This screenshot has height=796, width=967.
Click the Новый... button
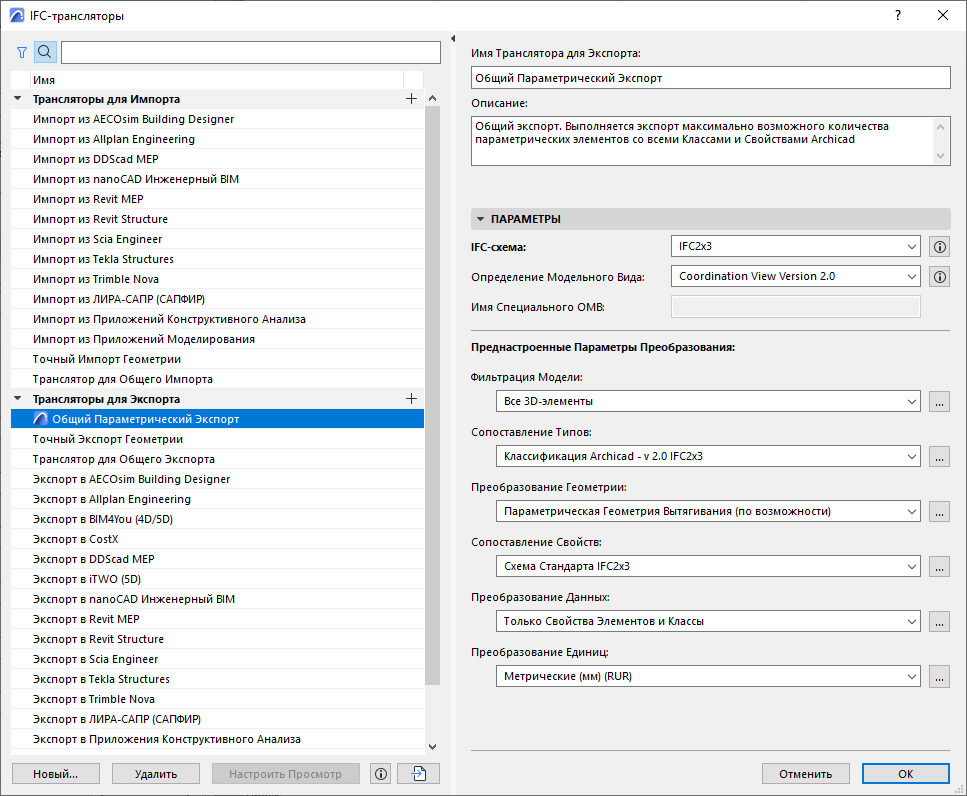coord(56,774)
